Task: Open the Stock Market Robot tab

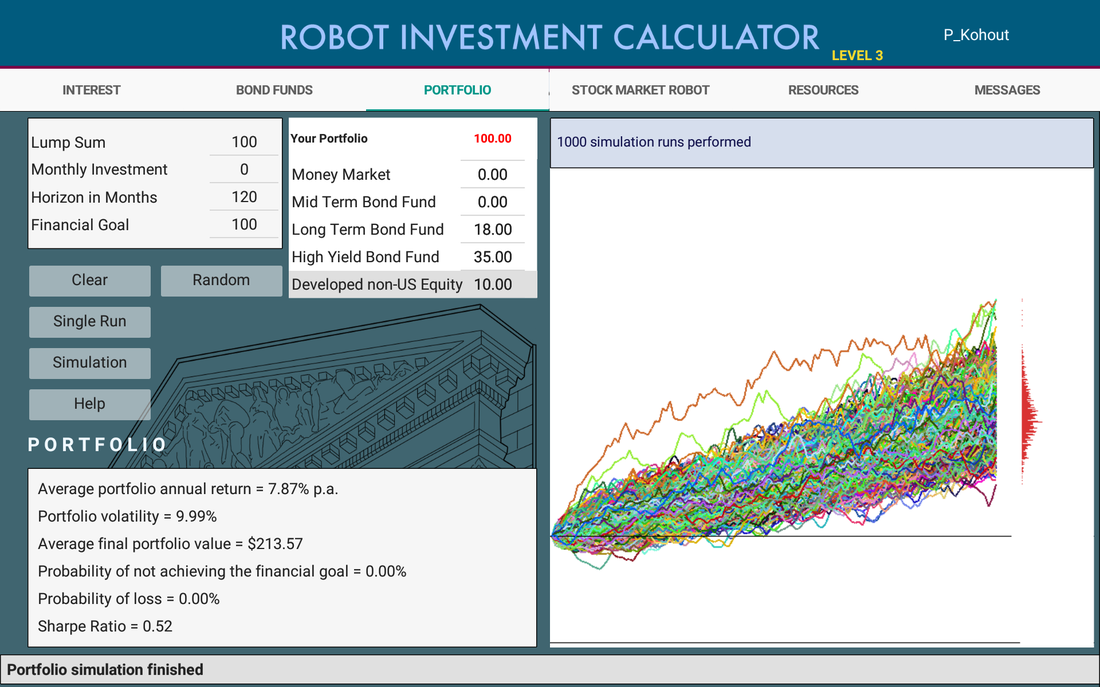Action: (x=640, y=90)
